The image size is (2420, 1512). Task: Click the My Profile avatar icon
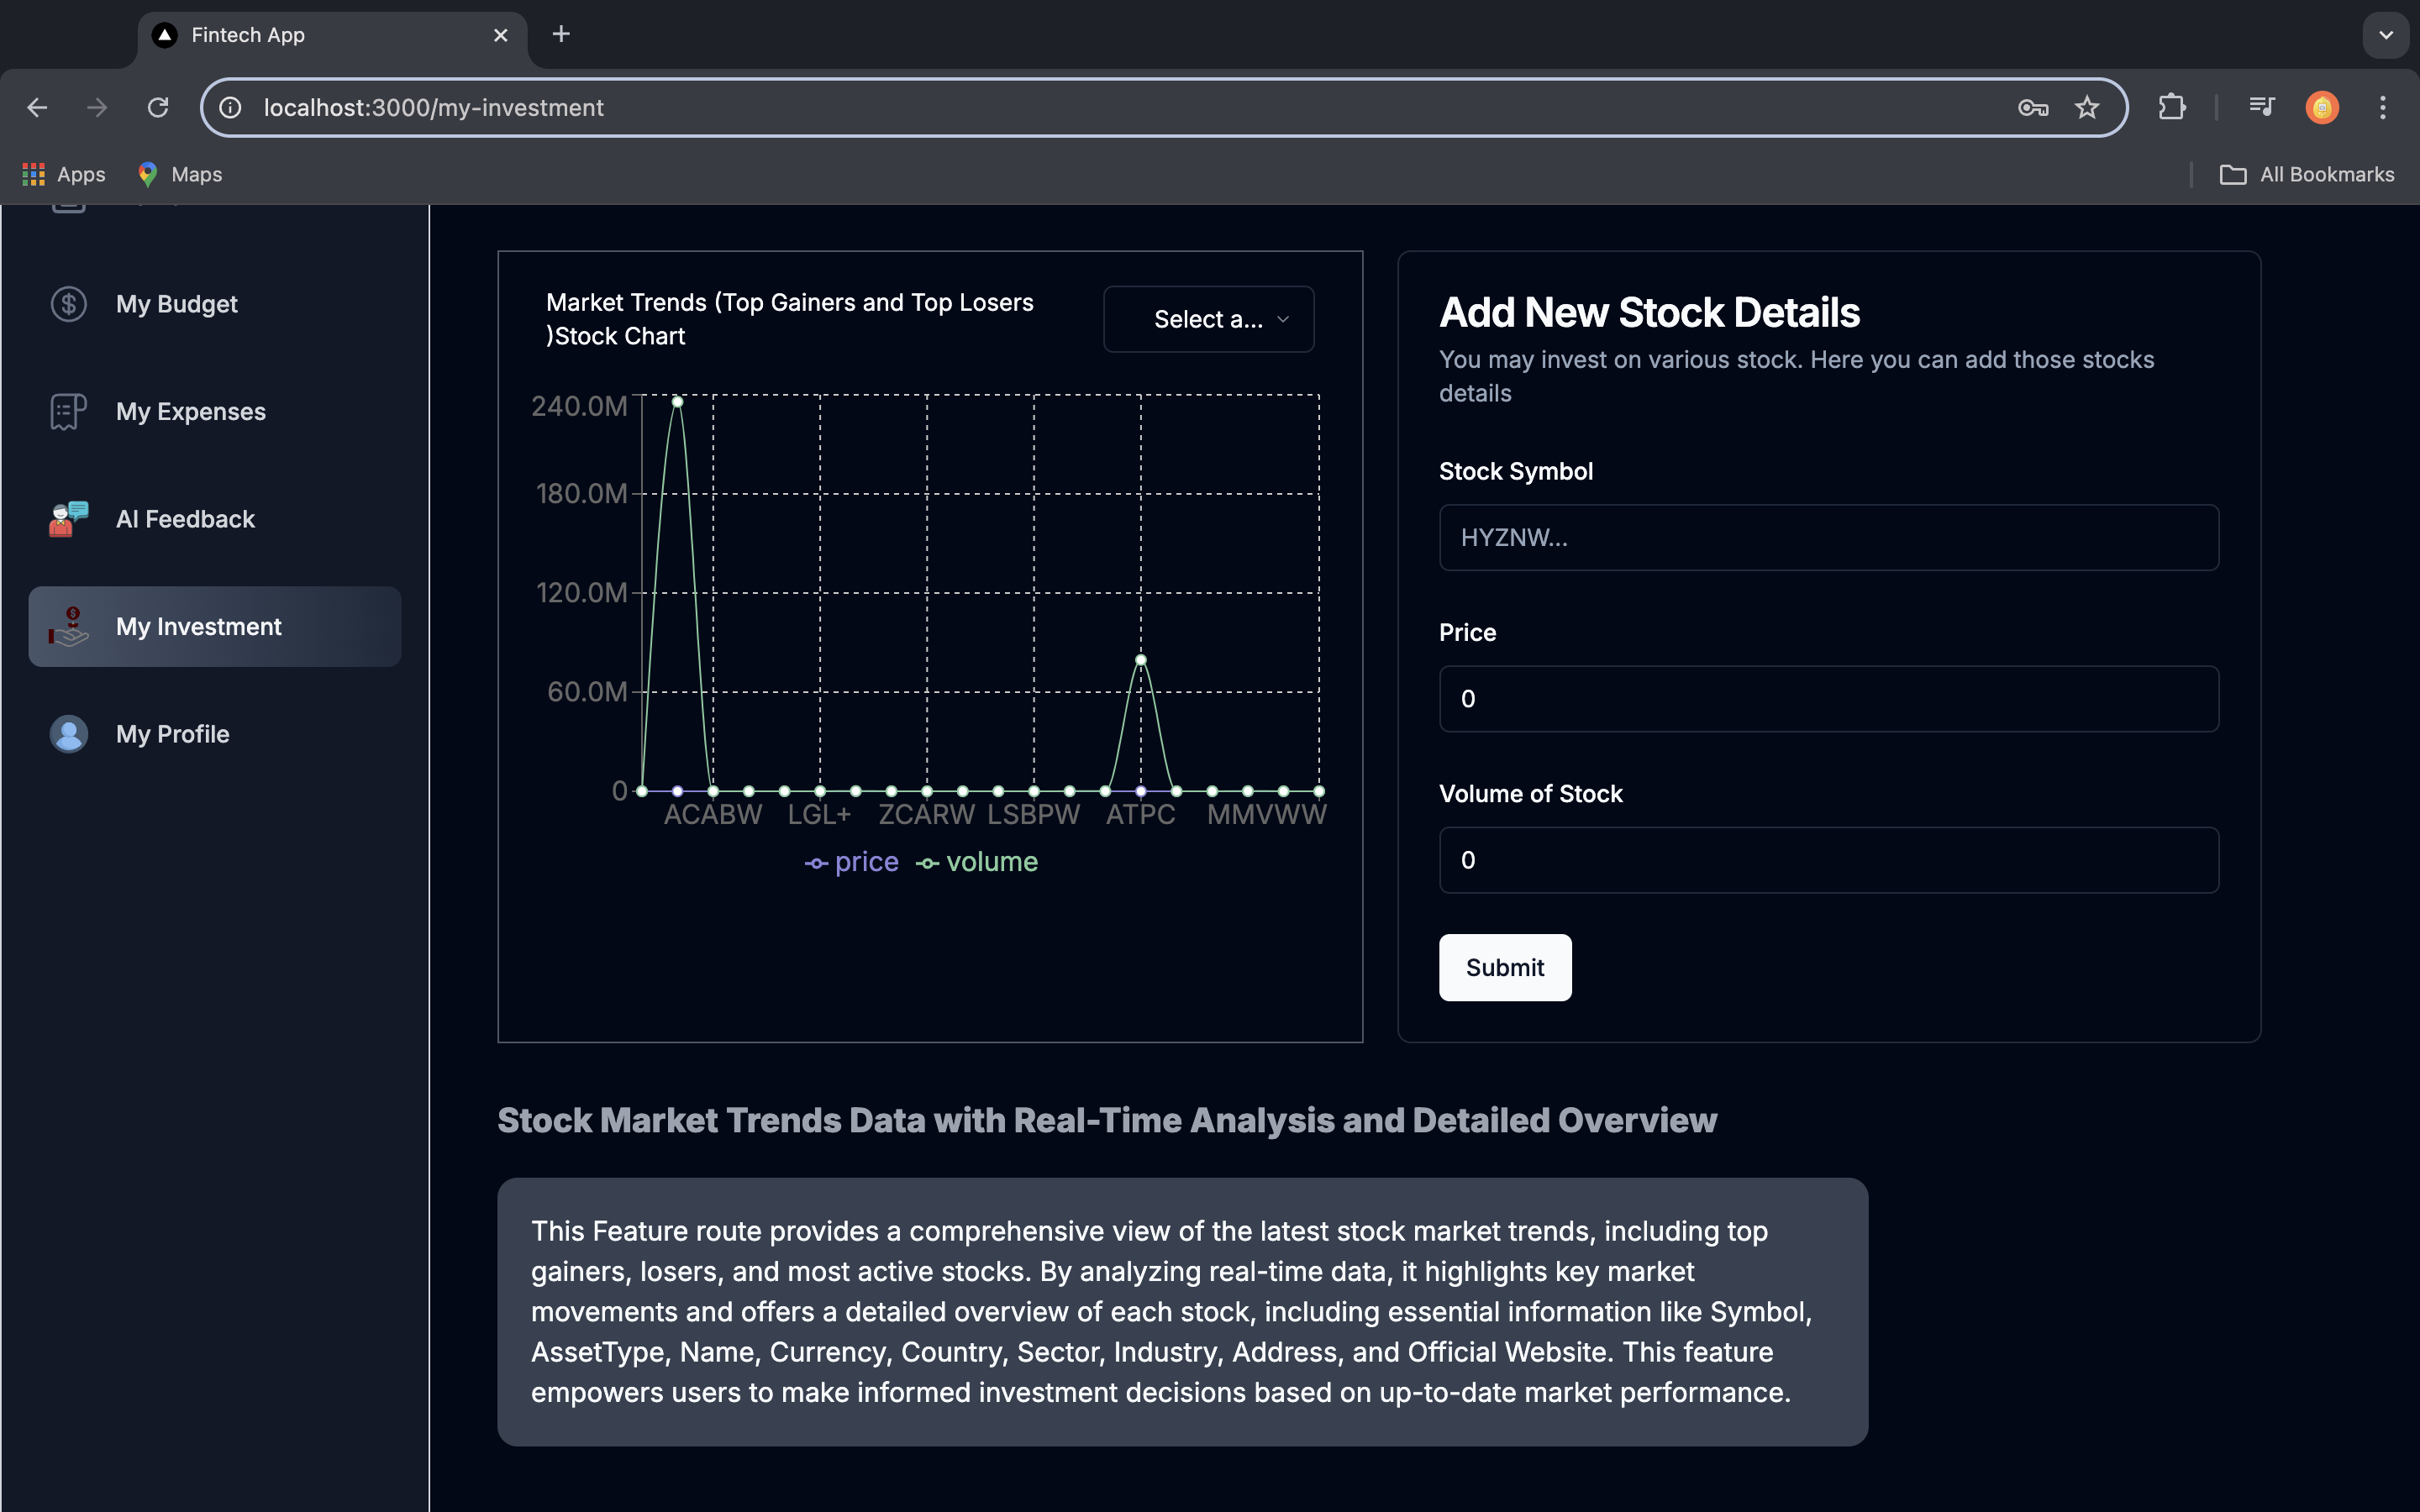[x=69, y=734]
